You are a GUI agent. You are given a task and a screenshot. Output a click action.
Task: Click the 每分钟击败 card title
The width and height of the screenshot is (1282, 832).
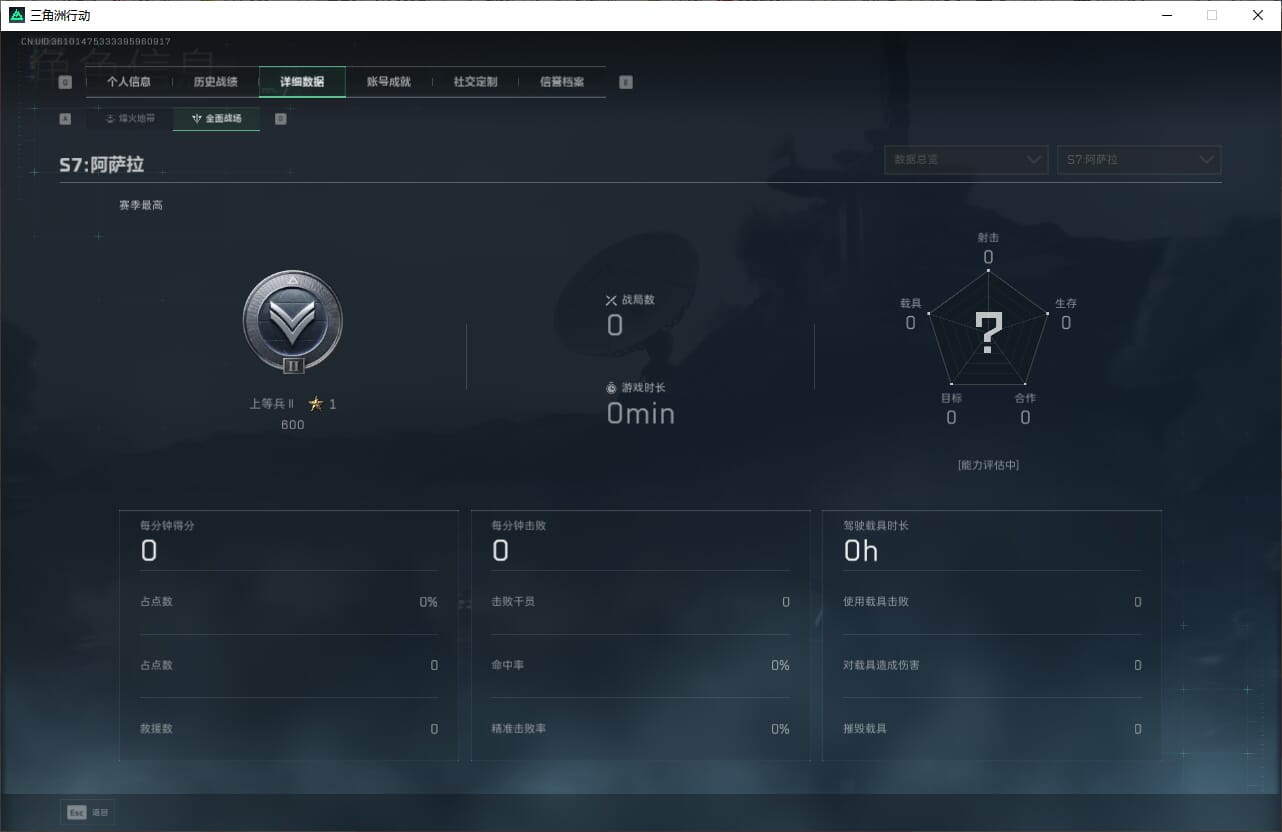tap(519, 525)
